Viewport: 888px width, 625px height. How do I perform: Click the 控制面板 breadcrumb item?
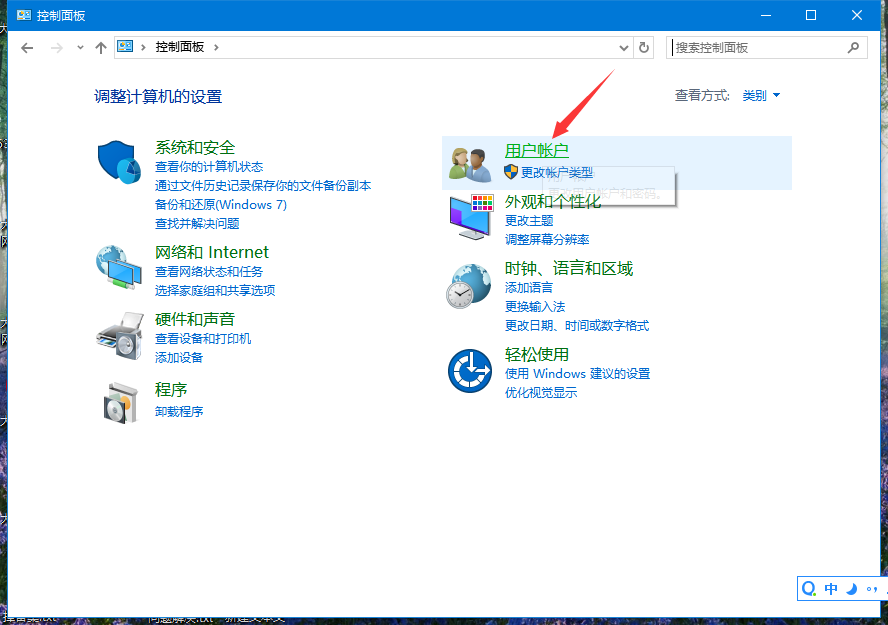(180, 47)
